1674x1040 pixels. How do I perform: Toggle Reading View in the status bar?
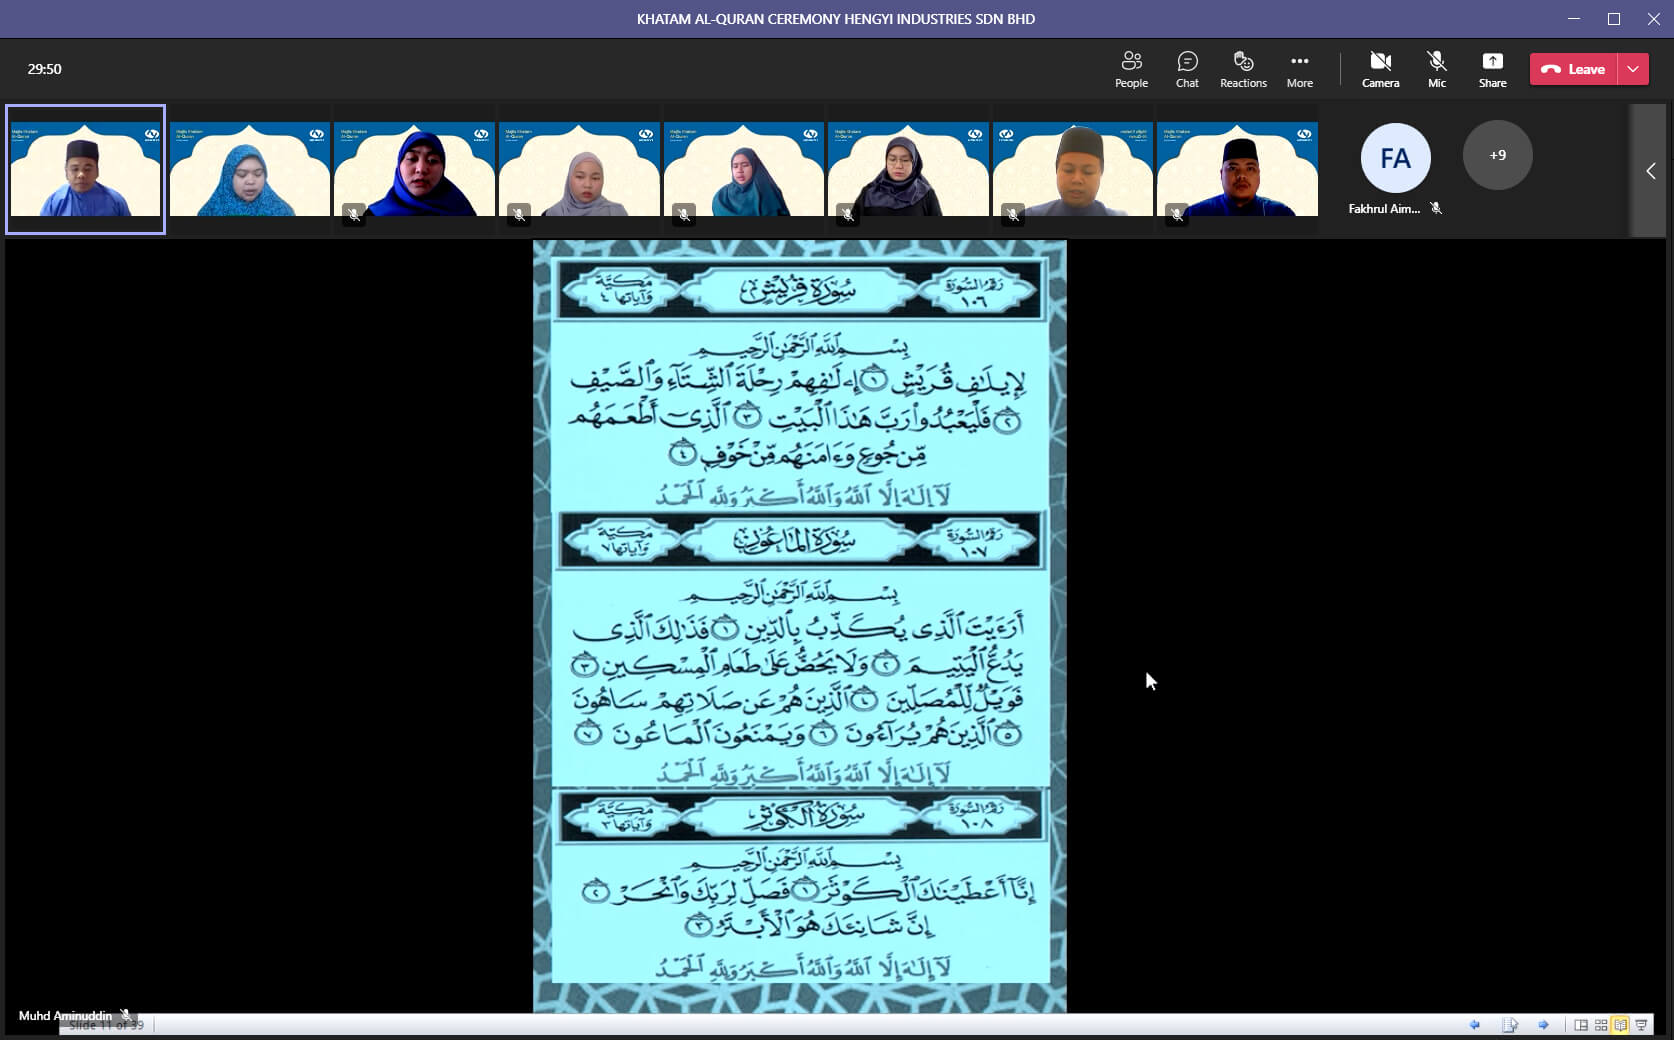point(1620,1025)
